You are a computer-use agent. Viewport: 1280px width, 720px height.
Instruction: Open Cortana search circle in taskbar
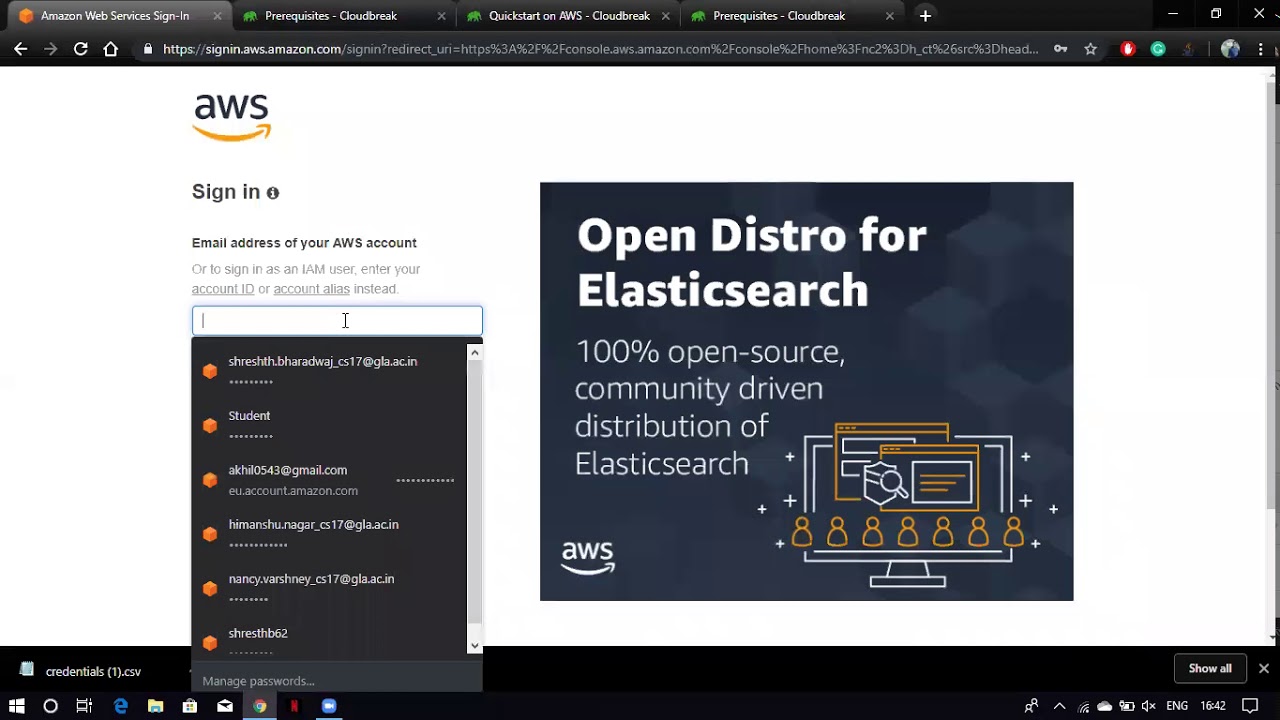pos(51,706)
